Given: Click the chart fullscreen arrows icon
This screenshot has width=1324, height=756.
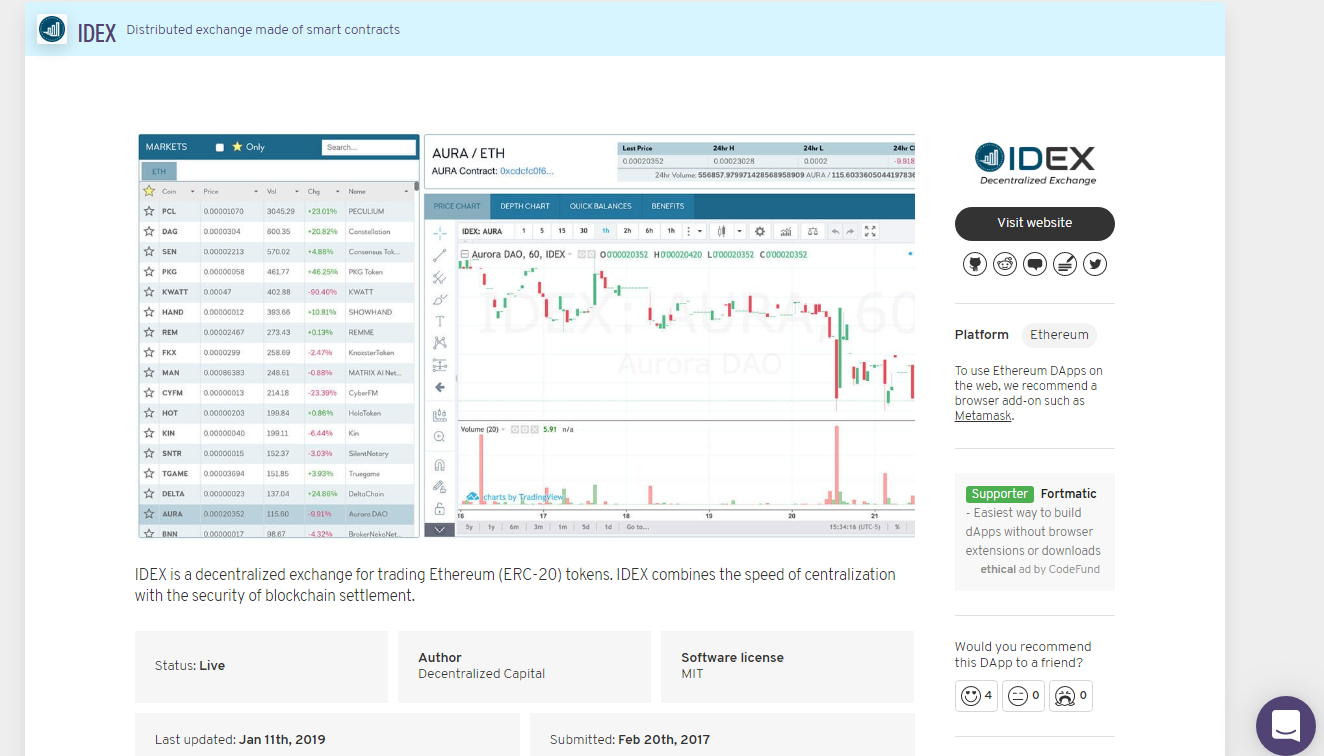Looking at the screenshot, I should click(x=870, y=231).
